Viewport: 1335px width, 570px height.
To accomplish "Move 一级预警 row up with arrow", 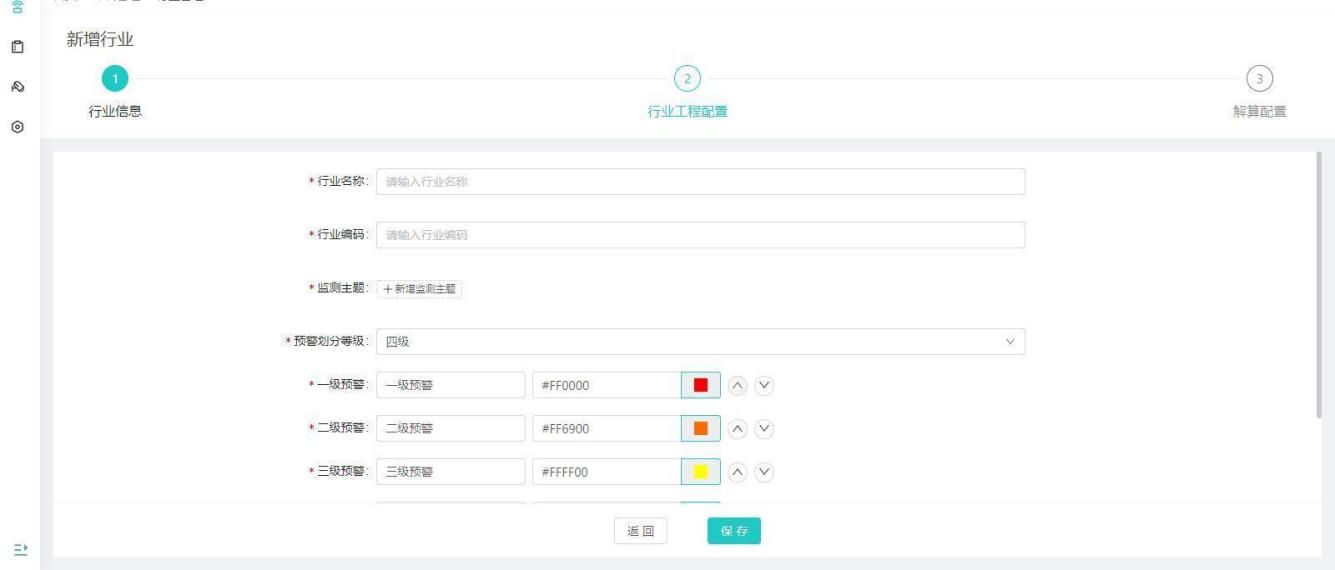I will pyautogui.click(x=737, y=386).
